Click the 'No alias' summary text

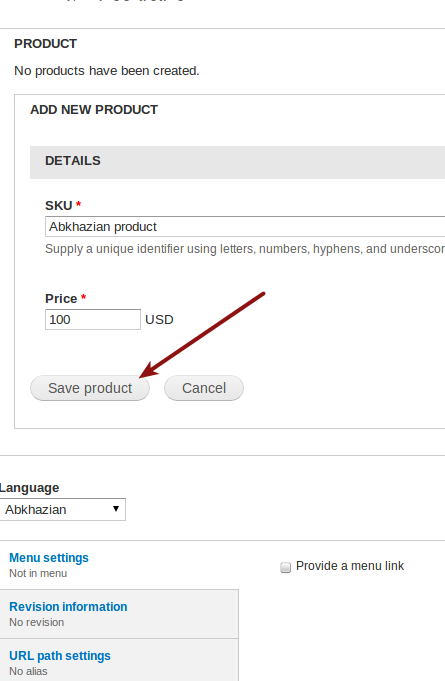click(x=28, y=671)
